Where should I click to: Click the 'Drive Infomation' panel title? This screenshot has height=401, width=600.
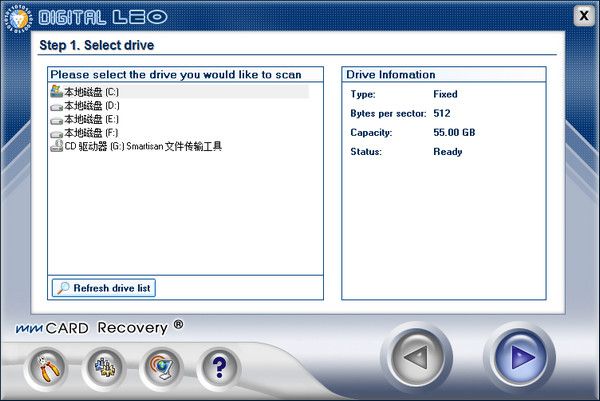click(391, 75)
